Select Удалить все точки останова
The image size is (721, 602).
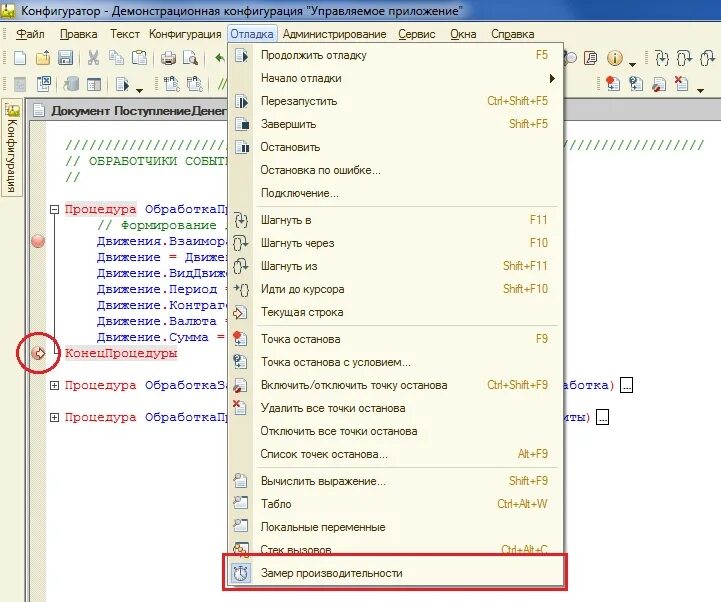395,408
